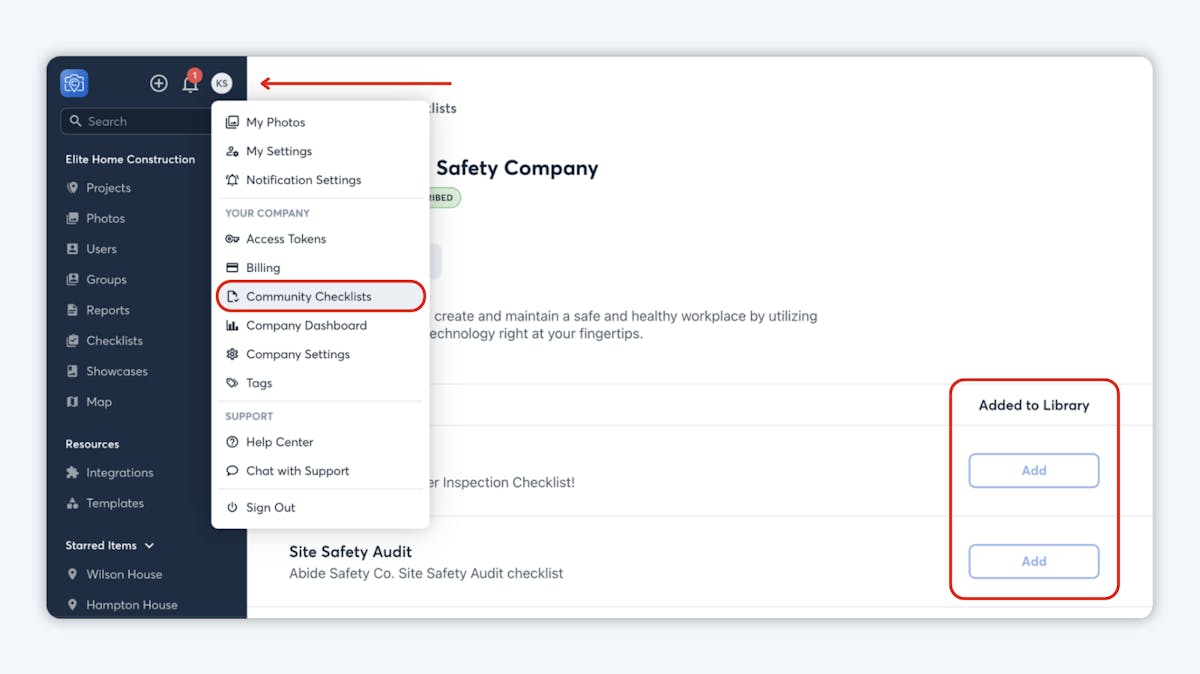The width and height of the screenshot is (1200, 674).
Task: Click the Templates icon in sidebar
Action: (72, 503)
